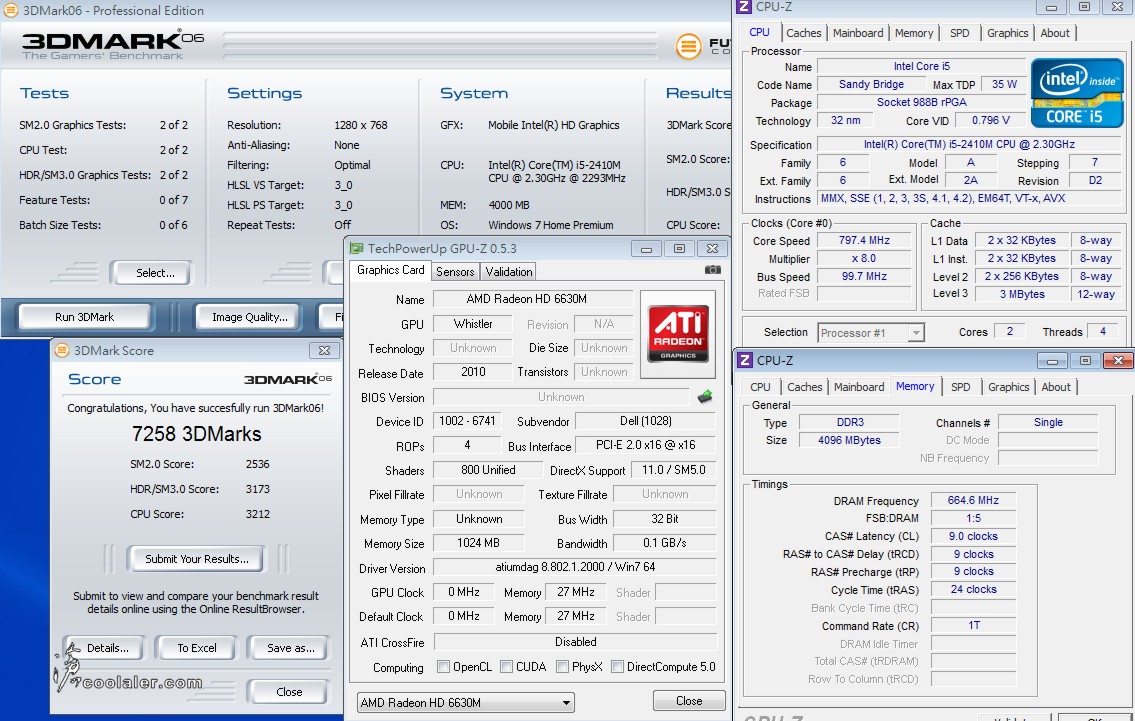Viewport: 1135px width, 721px height.
Task: Click the SM2.0 Score value 2536
Action: [x=257, y=464]
